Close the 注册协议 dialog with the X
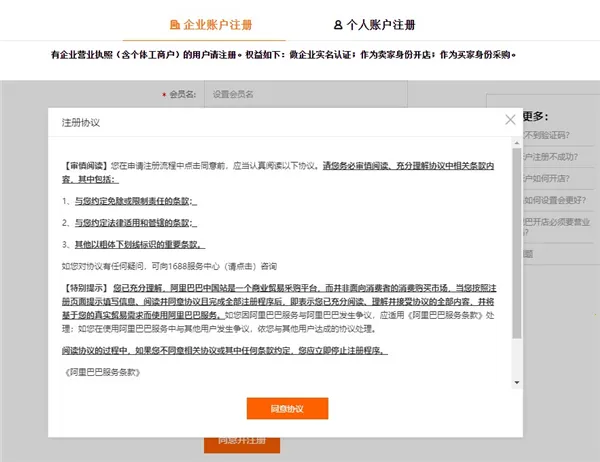This screenshot has height=462, width=600. [x=511, y=121]
